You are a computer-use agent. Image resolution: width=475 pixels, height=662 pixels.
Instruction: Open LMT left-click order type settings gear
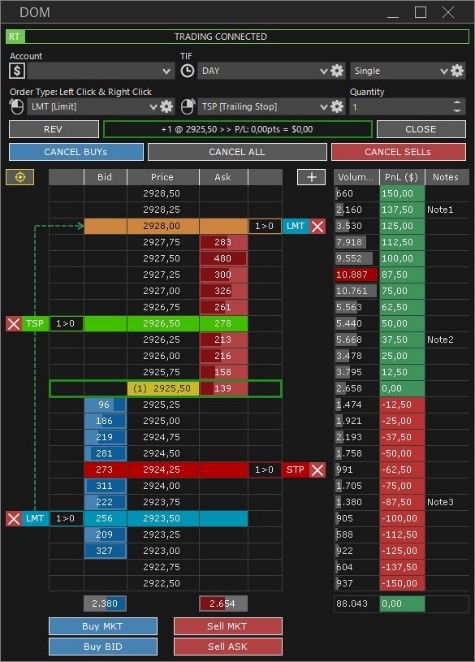coord(166,106)
